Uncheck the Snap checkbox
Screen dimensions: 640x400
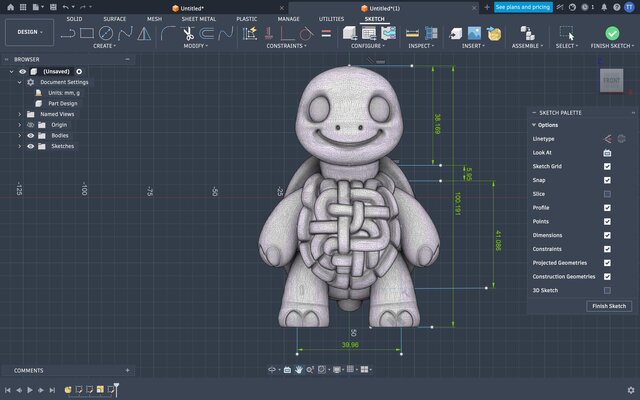(x=607, y=180)
